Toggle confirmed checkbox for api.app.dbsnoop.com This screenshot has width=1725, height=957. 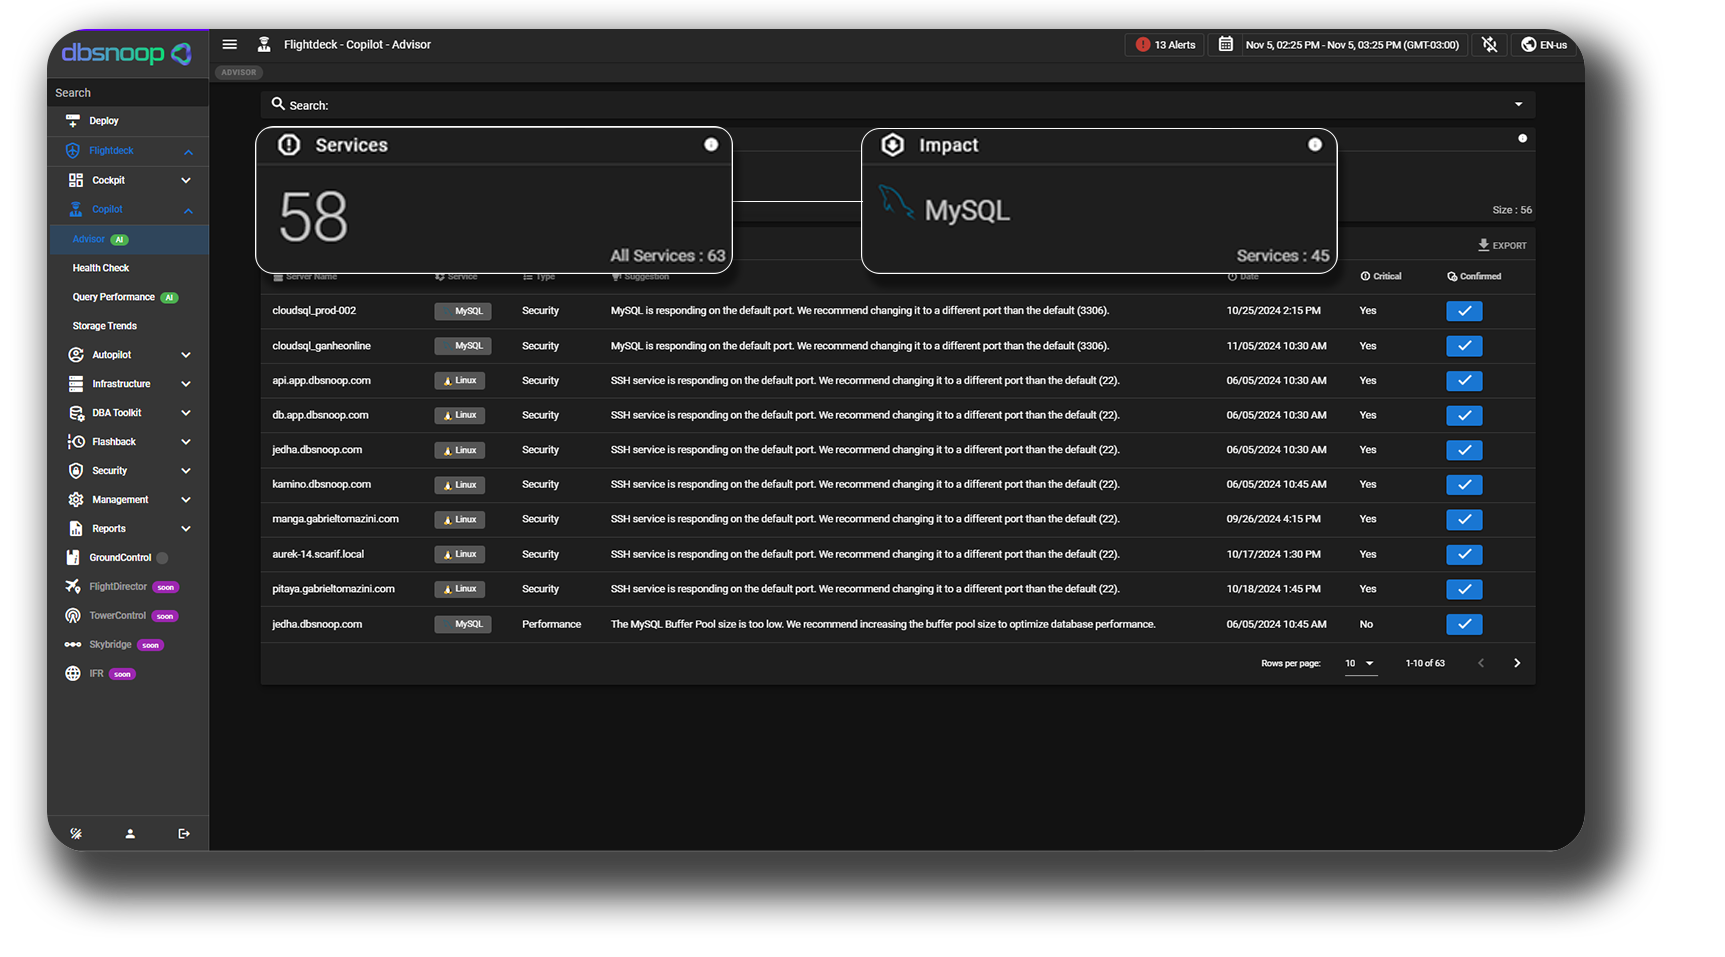(x=1464, y=381)
